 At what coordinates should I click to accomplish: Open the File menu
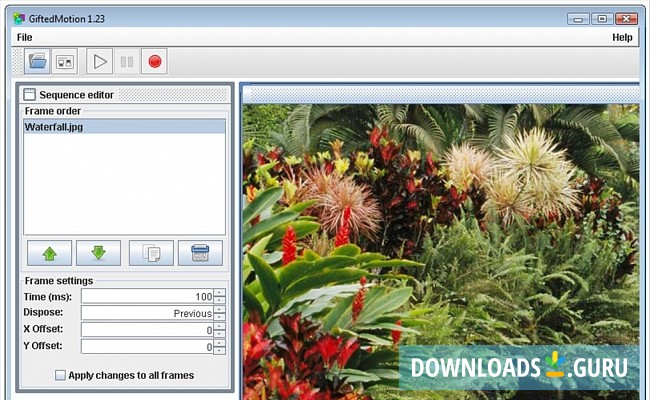coord(24,37)
